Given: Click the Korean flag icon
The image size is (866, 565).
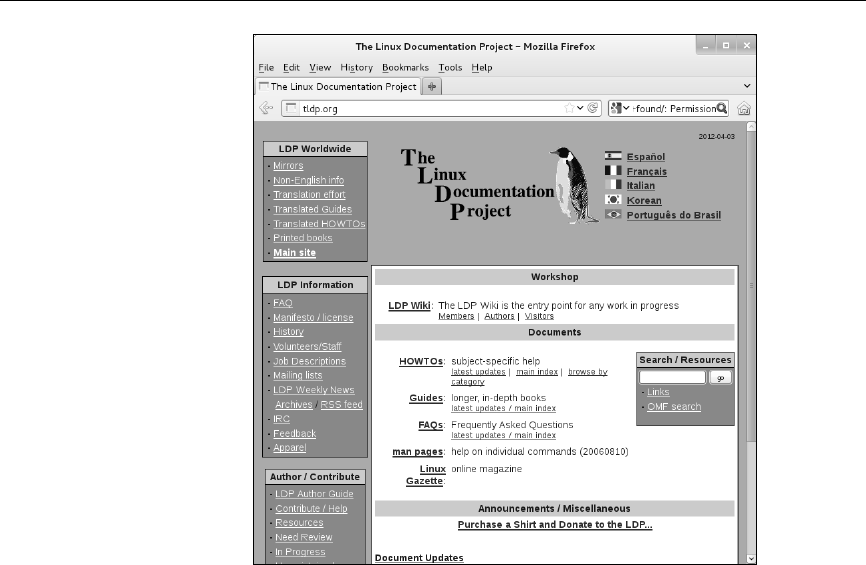Looking at the screenshot, I should tap(613, 199).
